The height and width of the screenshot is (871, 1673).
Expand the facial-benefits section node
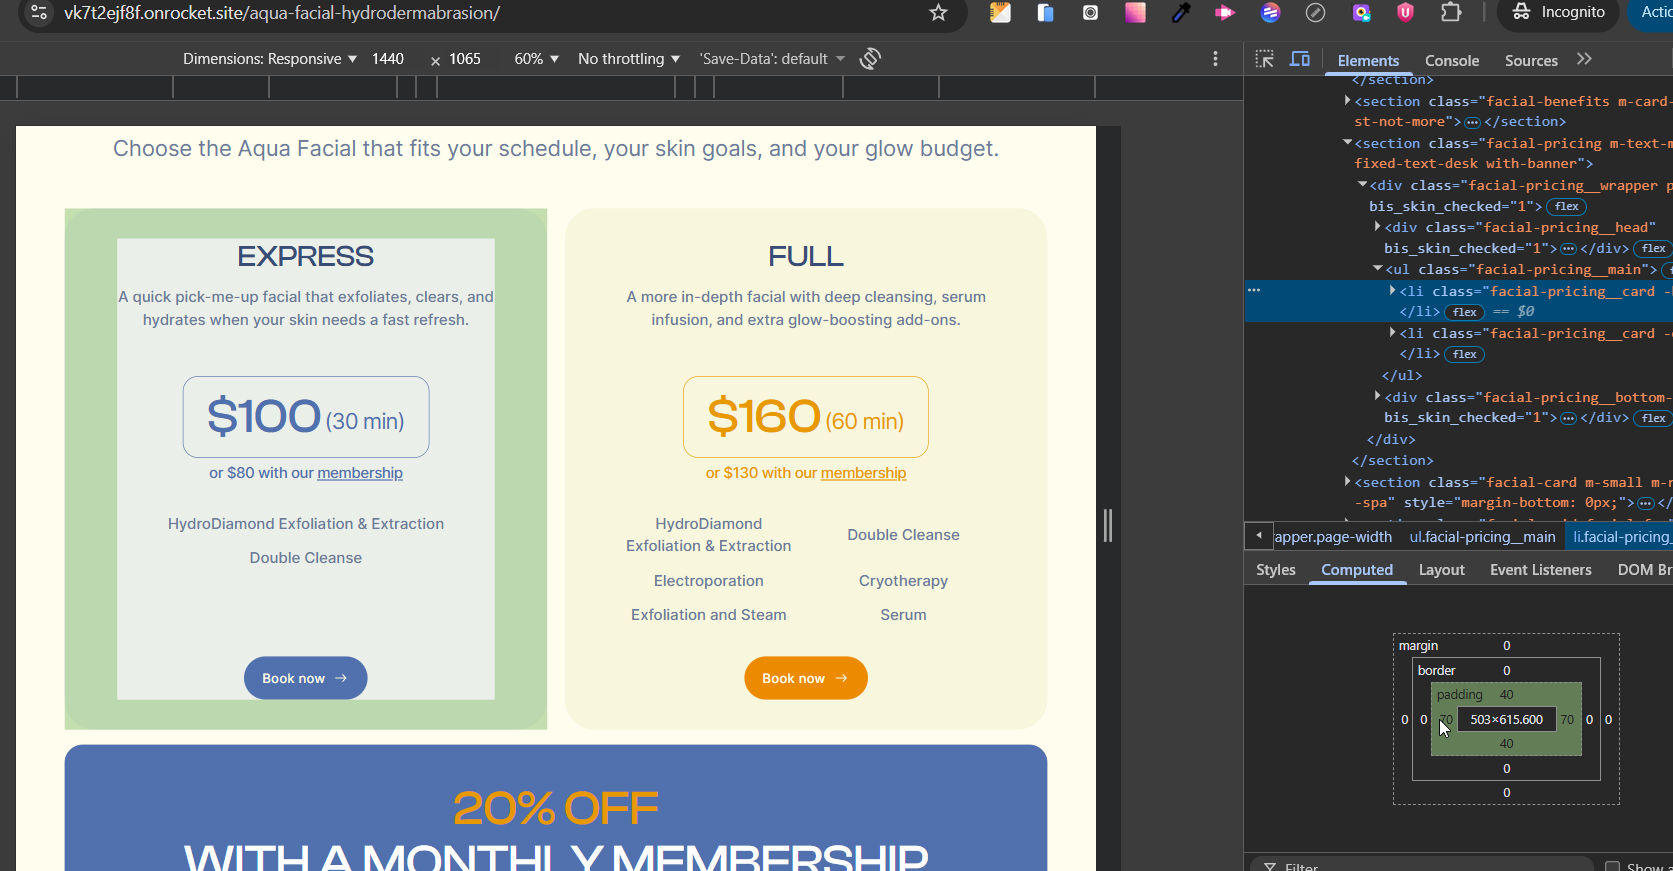pos(1348,101)
